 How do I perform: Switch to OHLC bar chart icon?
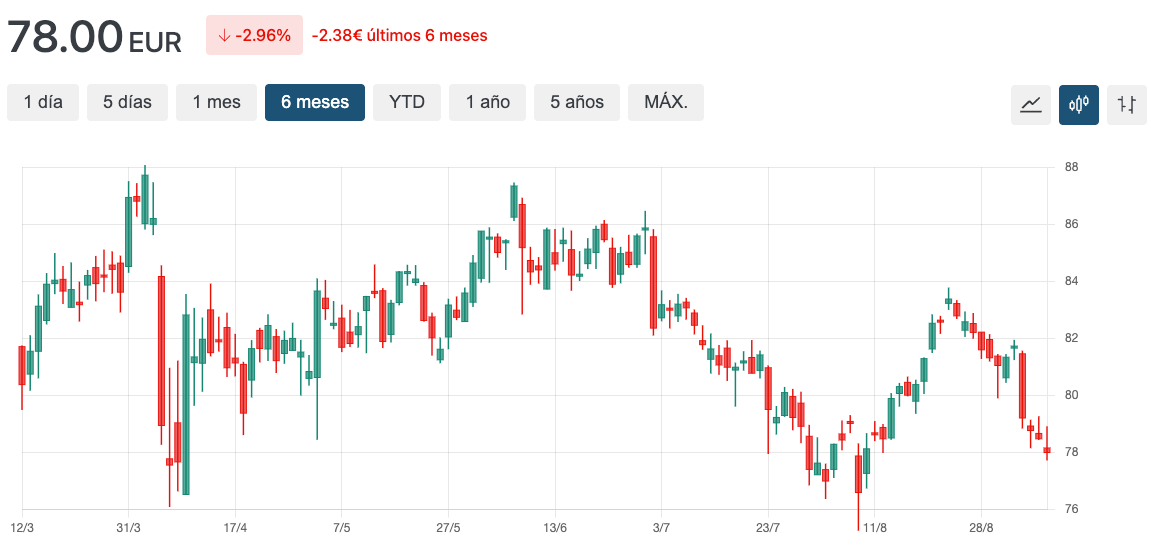(1127, 105)
